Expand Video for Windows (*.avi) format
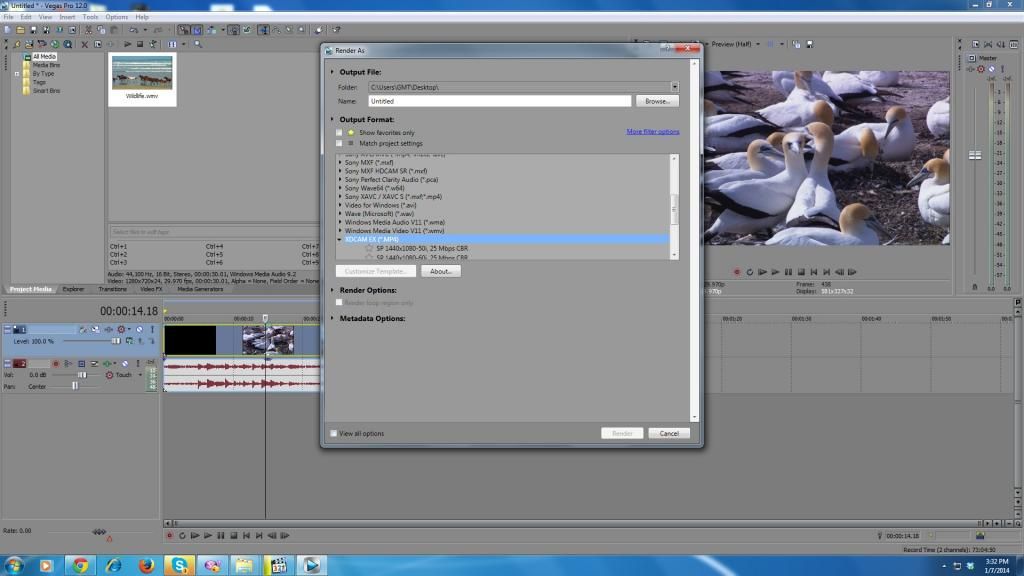Screen dimensions: 1024x576 [x=340, y=205]
